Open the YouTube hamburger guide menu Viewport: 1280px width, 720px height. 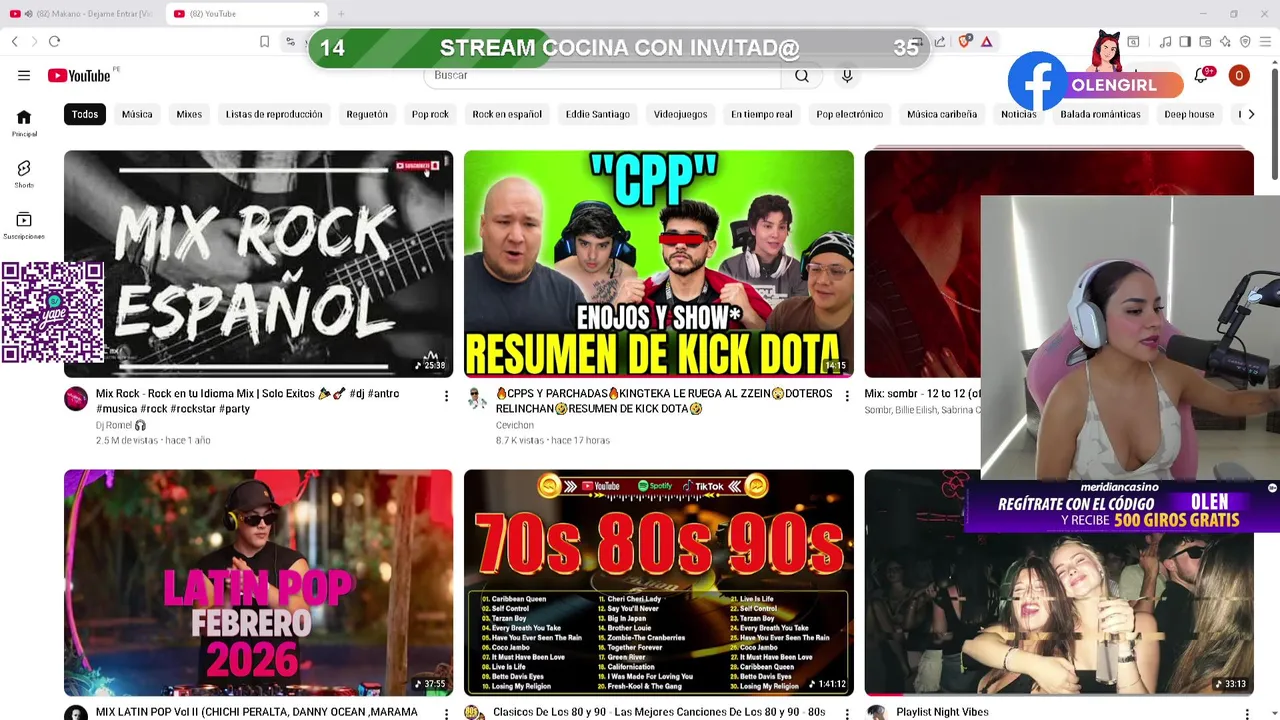[x=24, y=75]
